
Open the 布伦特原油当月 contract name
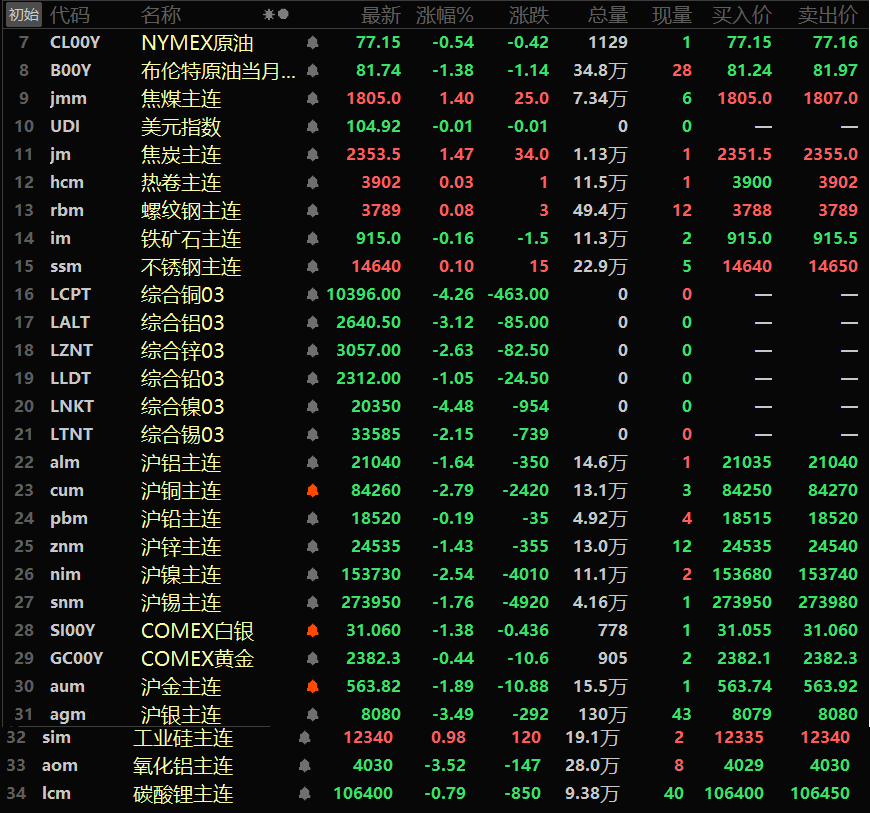tap(218, 71)
